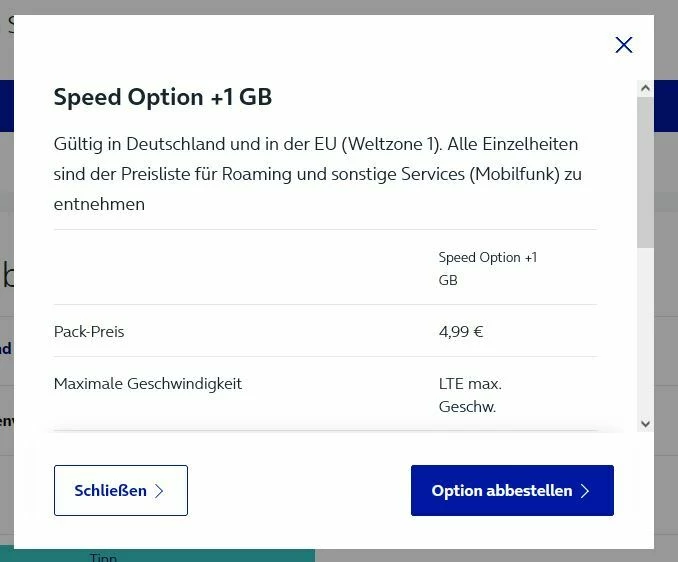Click the teal Tipp label behind the dialog
The width and height of the screenshot is (678, 562).
click(x=104, y=557)
